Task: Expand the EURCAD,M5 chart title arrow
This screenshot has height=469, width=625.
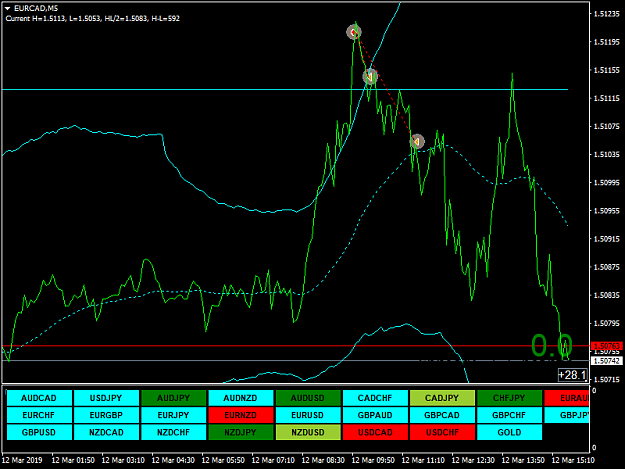Action: [x=7, y=8]
